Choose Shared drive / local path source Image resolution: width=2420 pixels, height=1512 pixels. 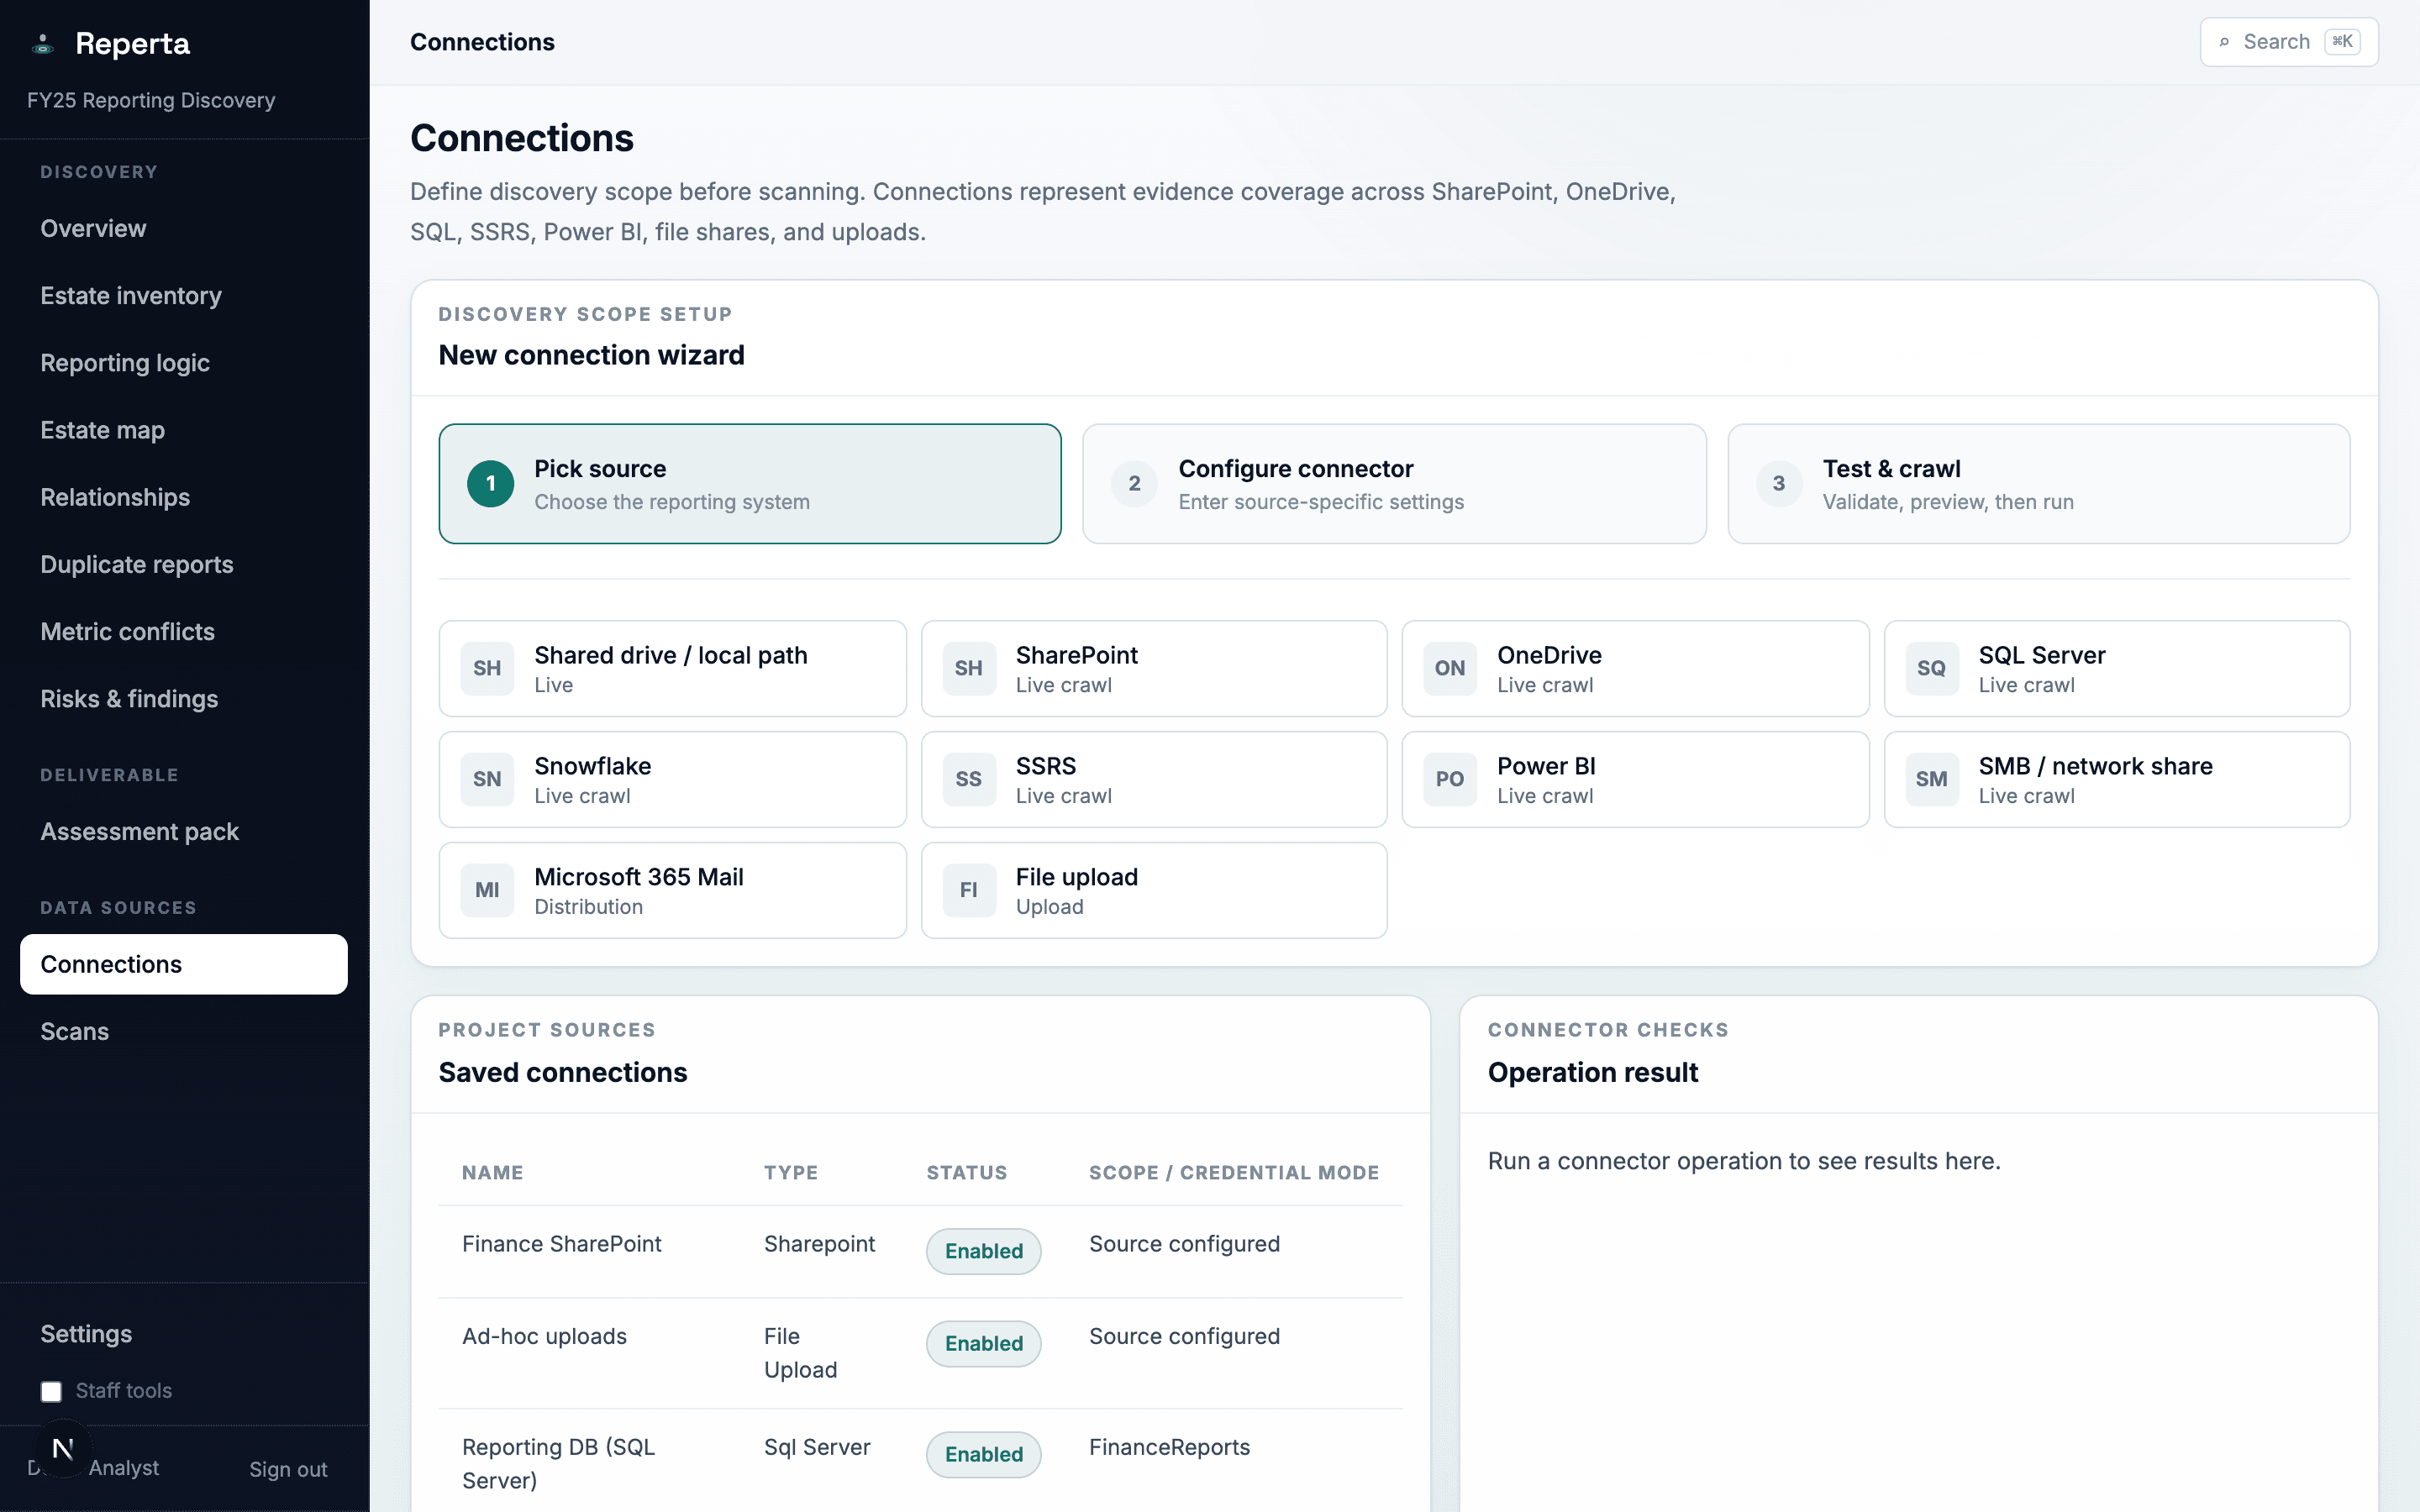pyautogui.click(x=673, y=668)
